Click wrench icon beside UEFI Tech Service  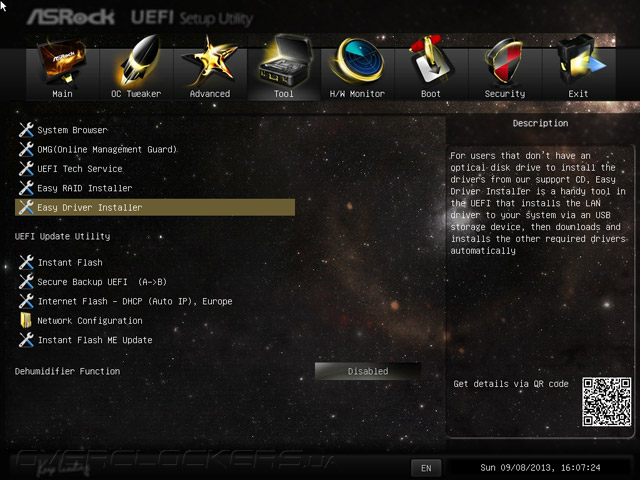[x=26, y=169]
